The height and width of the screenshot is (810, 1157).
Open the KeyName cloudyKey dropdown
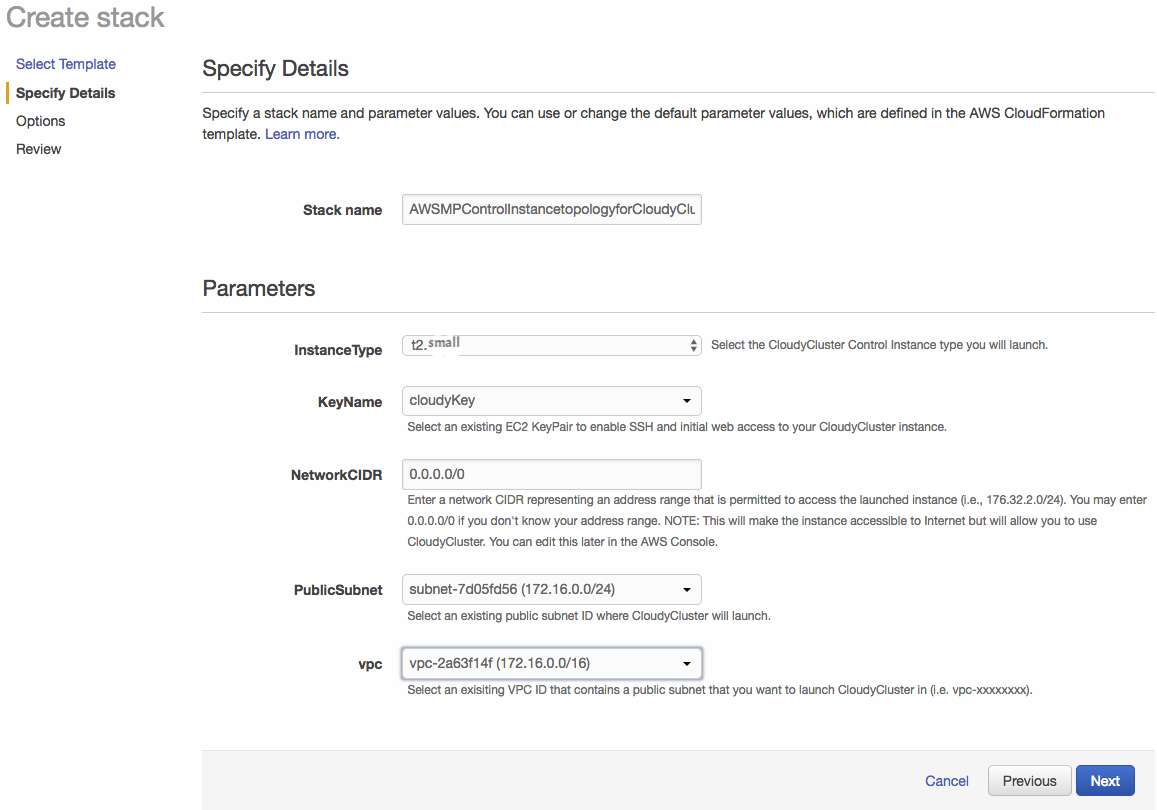(x=551, y=401)
